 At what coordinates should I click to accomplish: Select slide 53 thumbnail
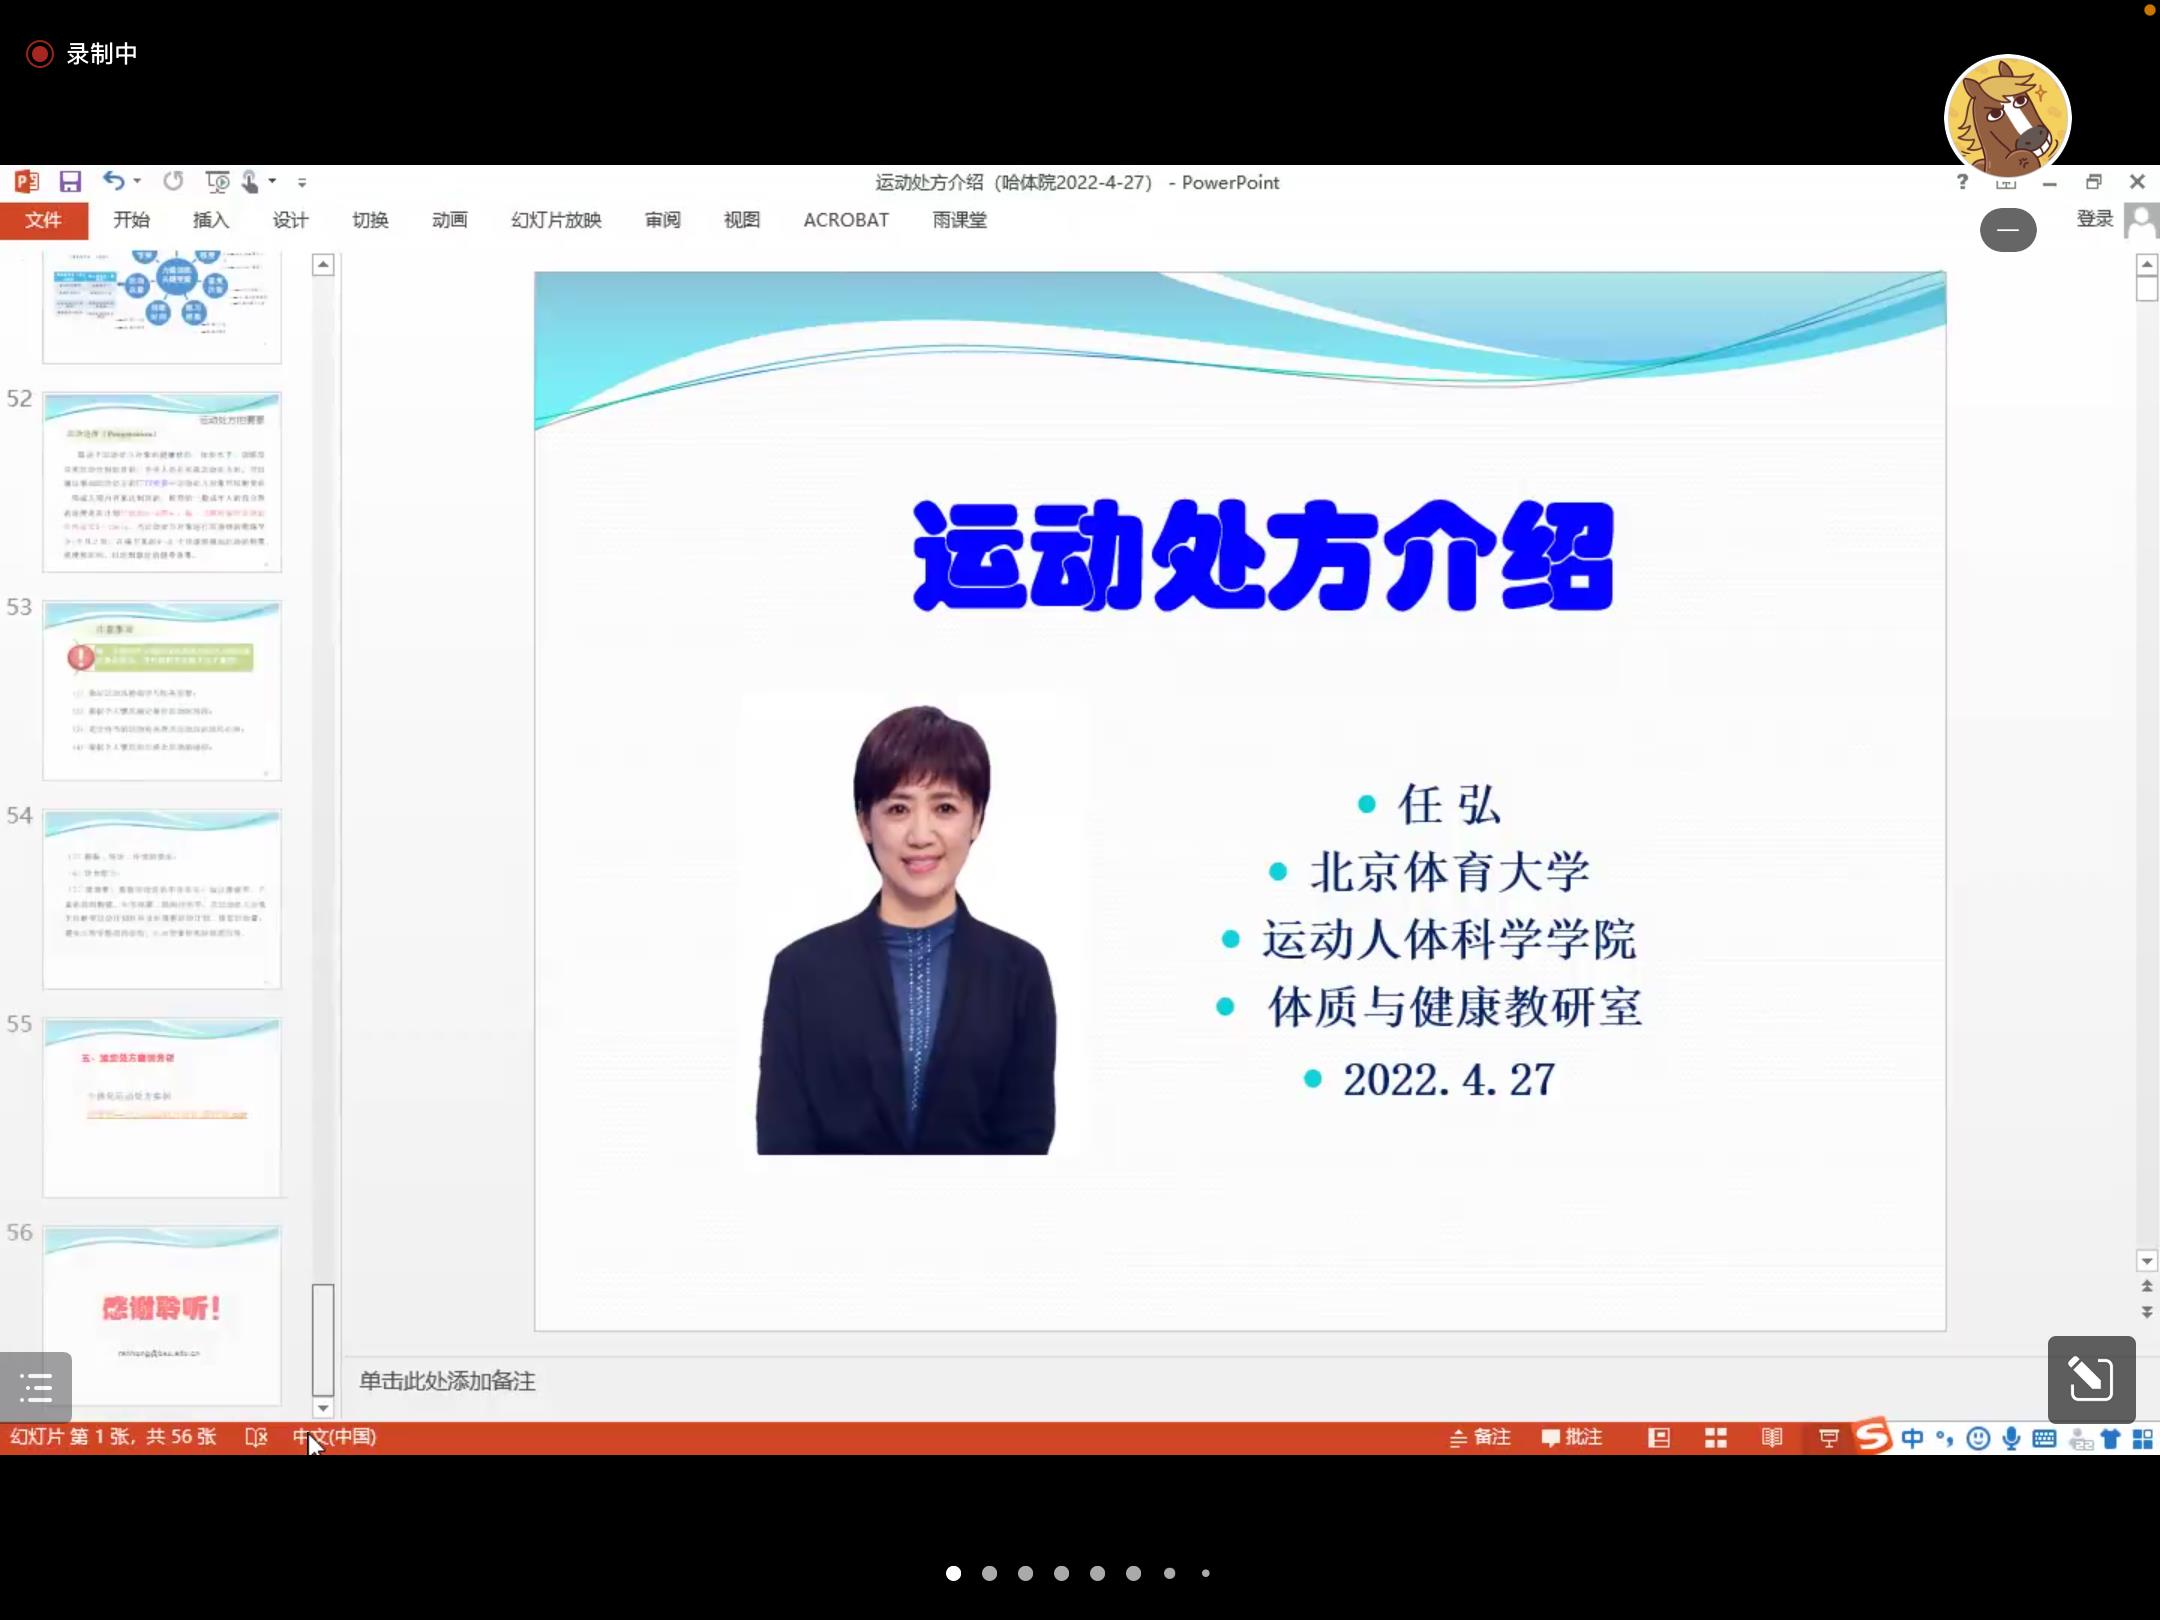(162, 690)
